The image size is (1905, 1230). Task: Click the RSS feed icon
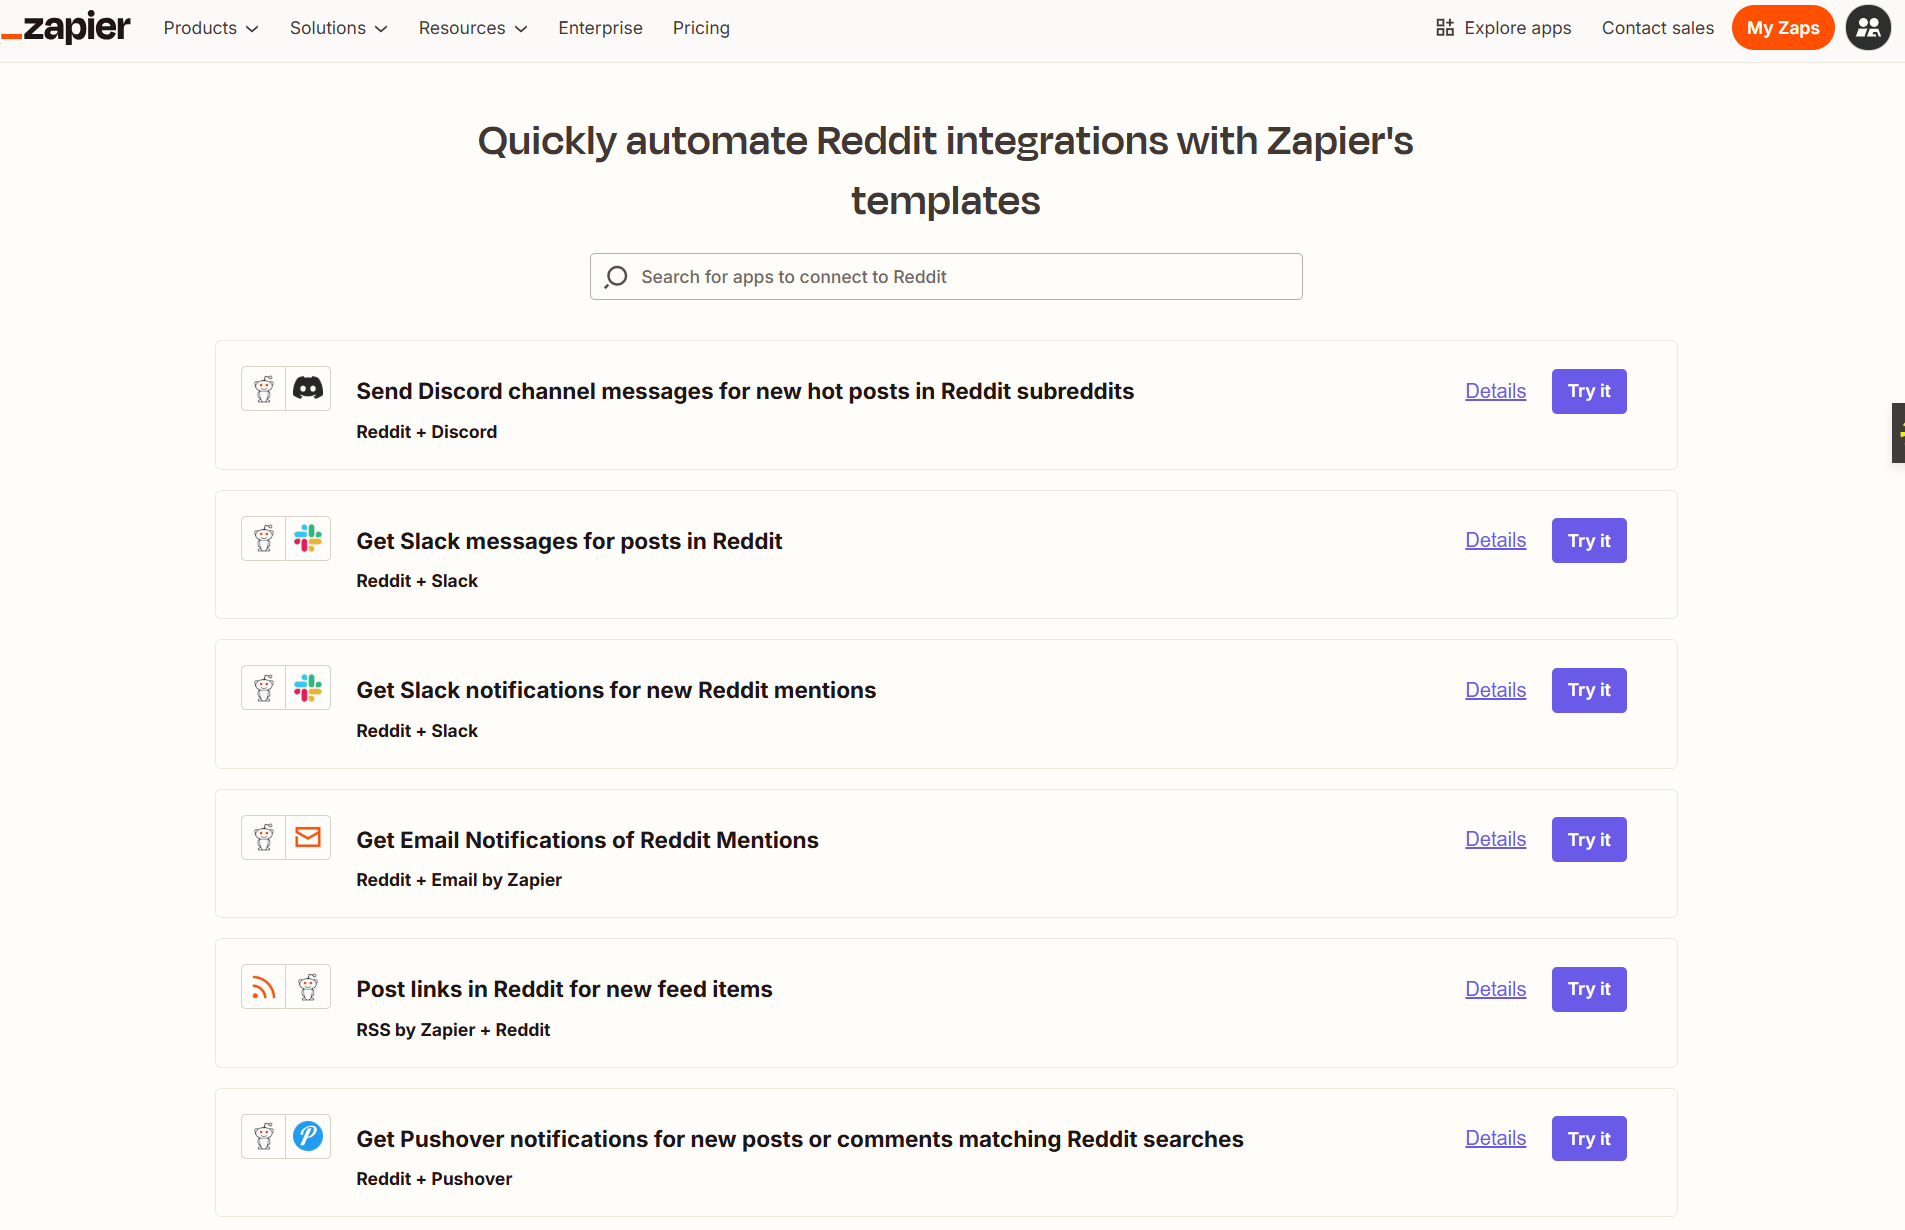pyautogui.click(x=263, y=987)
